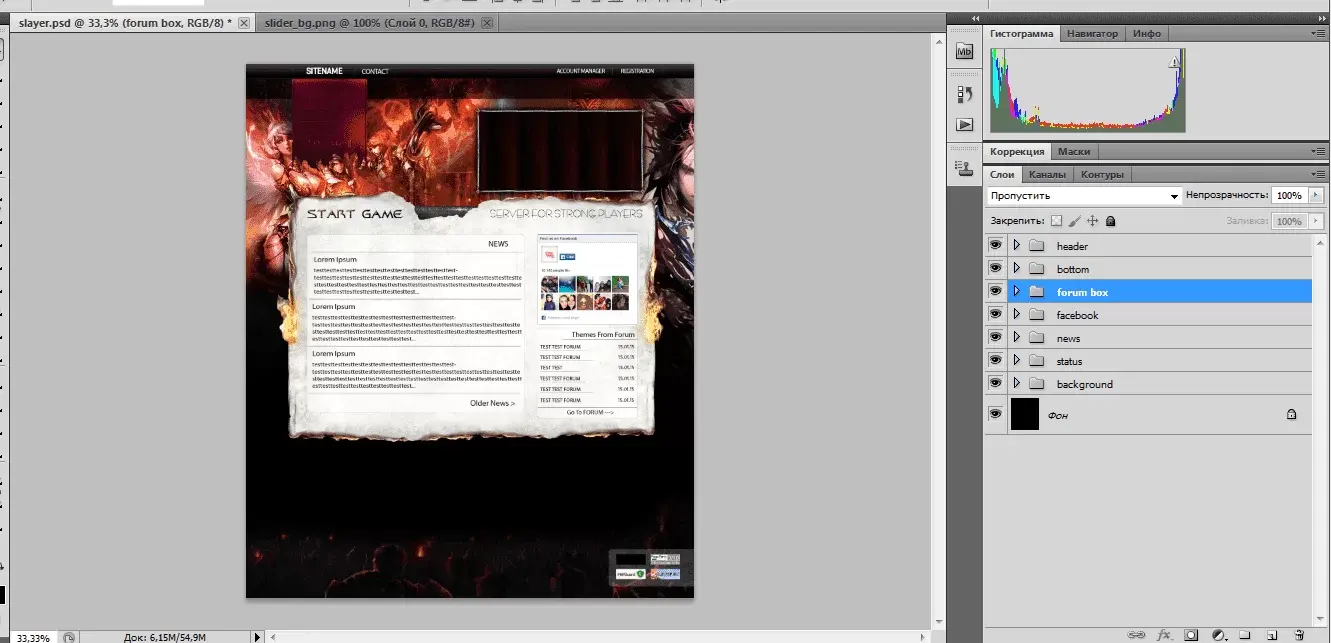Open the Коррекция panel options menu
The width and height of the screenshot is (1331, 643).
pos(1320,152)
